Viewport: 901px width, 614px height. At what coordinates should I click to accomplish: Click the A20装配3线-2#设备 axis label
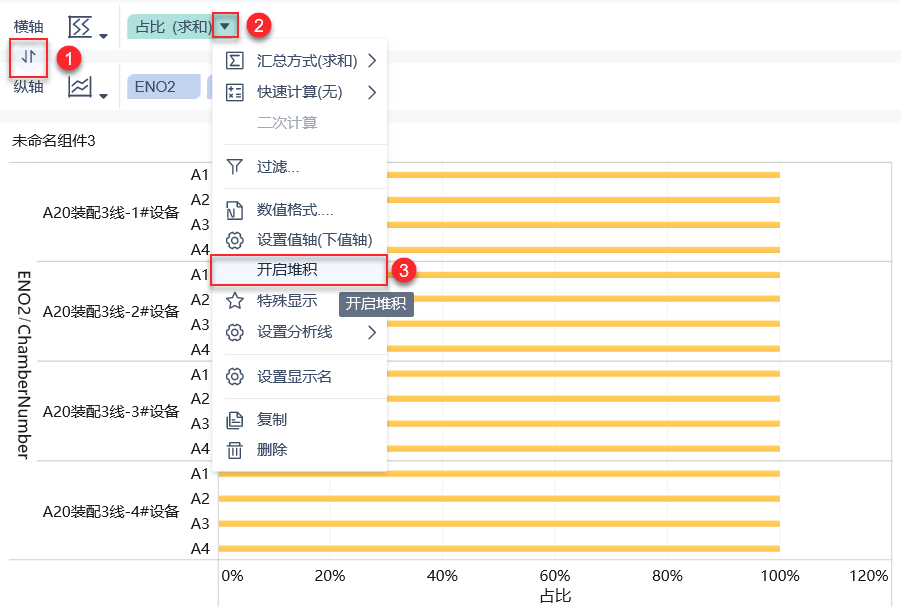point(110,311)
